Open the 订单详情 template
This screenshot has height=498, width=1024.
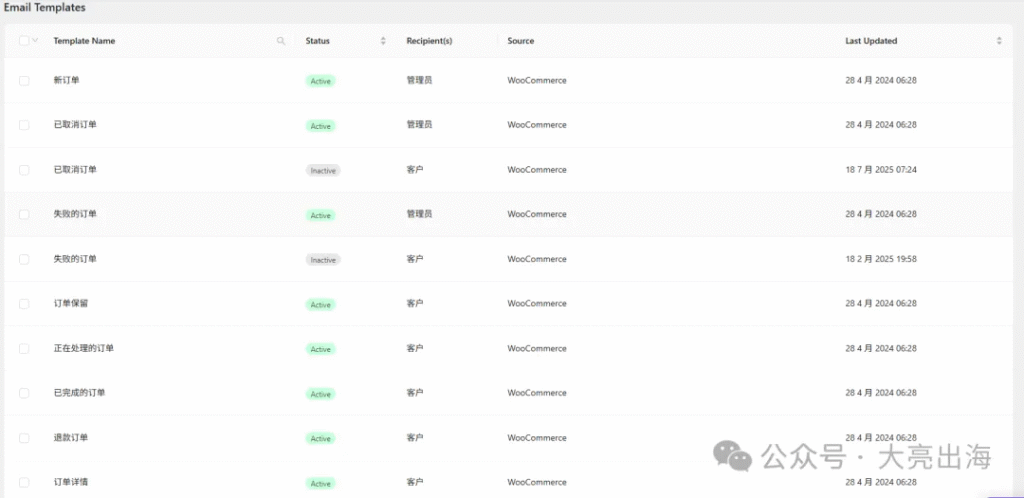[71, 482]
